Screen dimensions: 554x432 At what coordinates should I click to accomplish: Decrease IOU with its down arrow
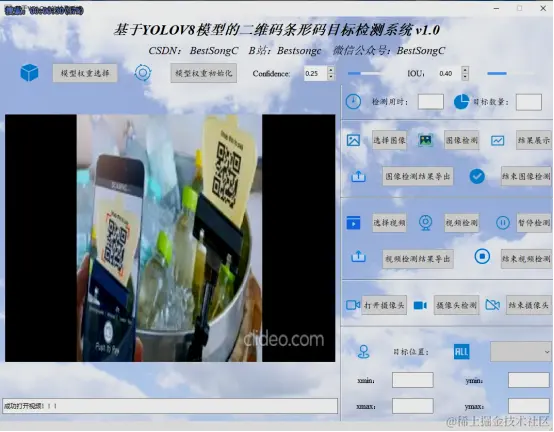(465, 77)
